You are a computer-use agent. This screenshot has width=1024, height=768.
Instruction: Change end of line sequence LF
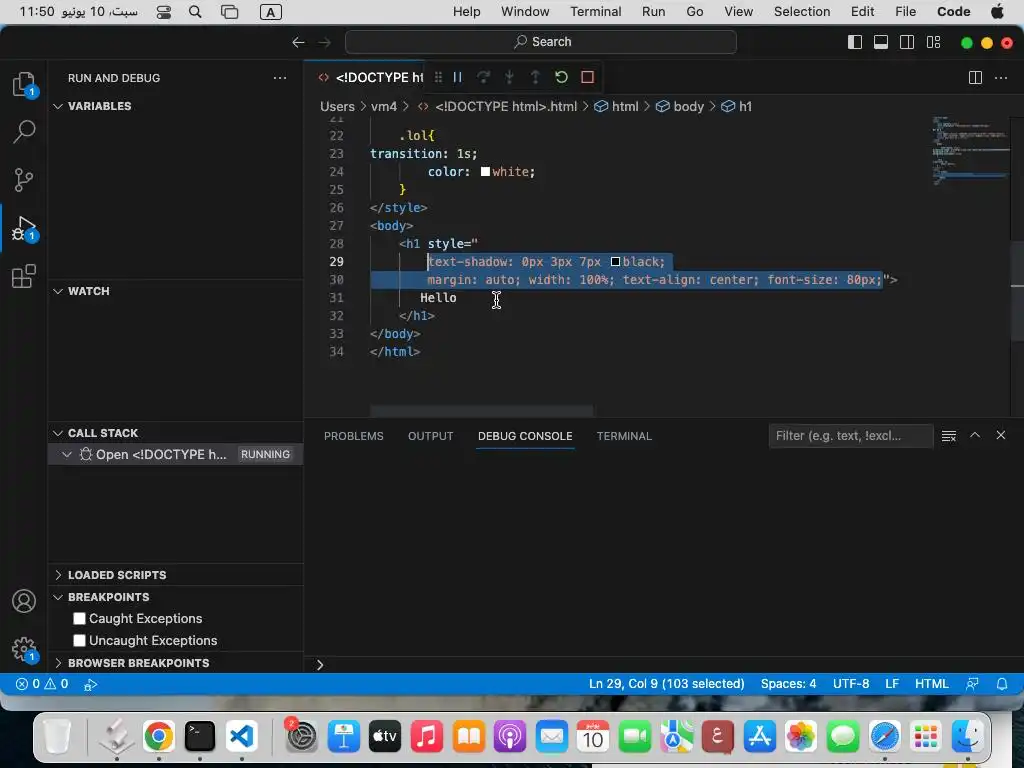892,684
